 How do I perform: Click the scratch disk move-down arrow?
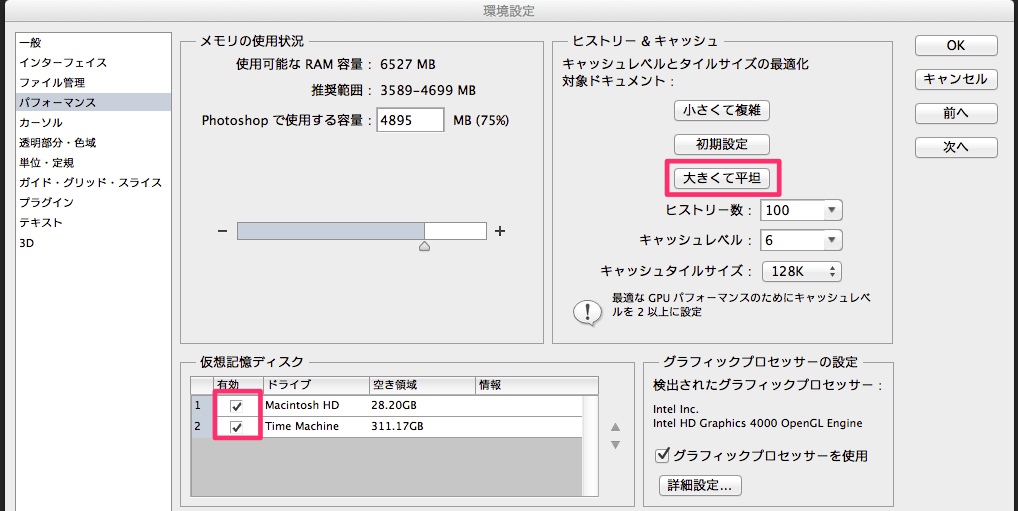click(x=616, y=444)
